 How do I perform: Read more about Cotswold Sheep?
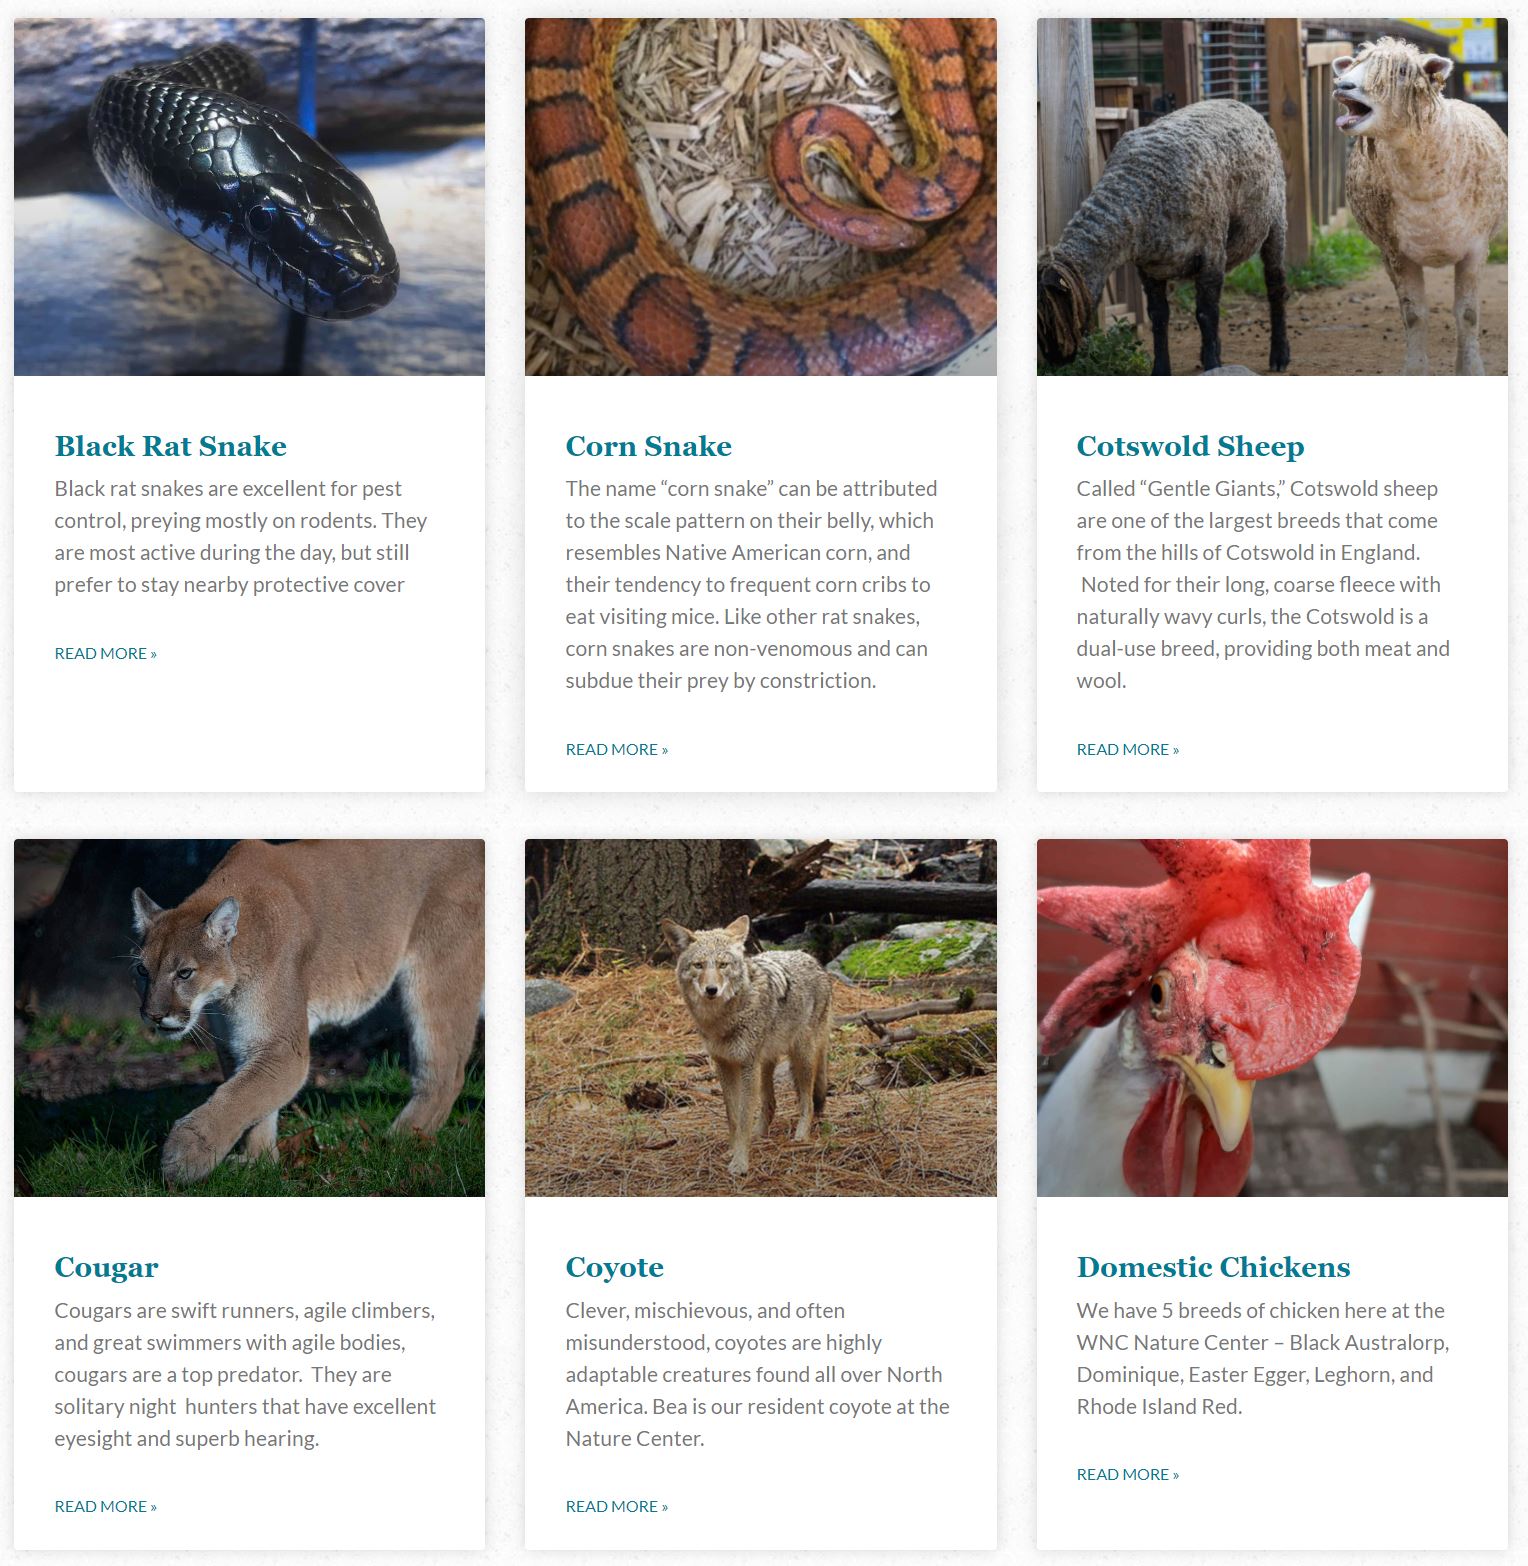coord(1127,749)
